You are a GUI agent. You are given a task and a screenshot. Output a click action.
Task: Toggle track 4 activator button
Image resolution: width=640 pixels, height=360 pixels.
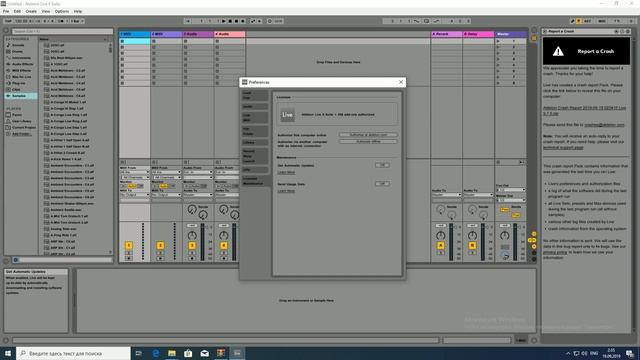coord(224,245)
